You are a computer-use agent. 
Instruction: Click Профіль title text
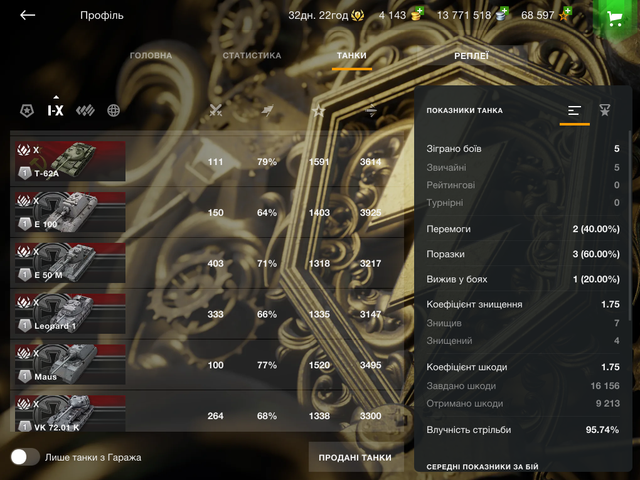pos(102,16)
